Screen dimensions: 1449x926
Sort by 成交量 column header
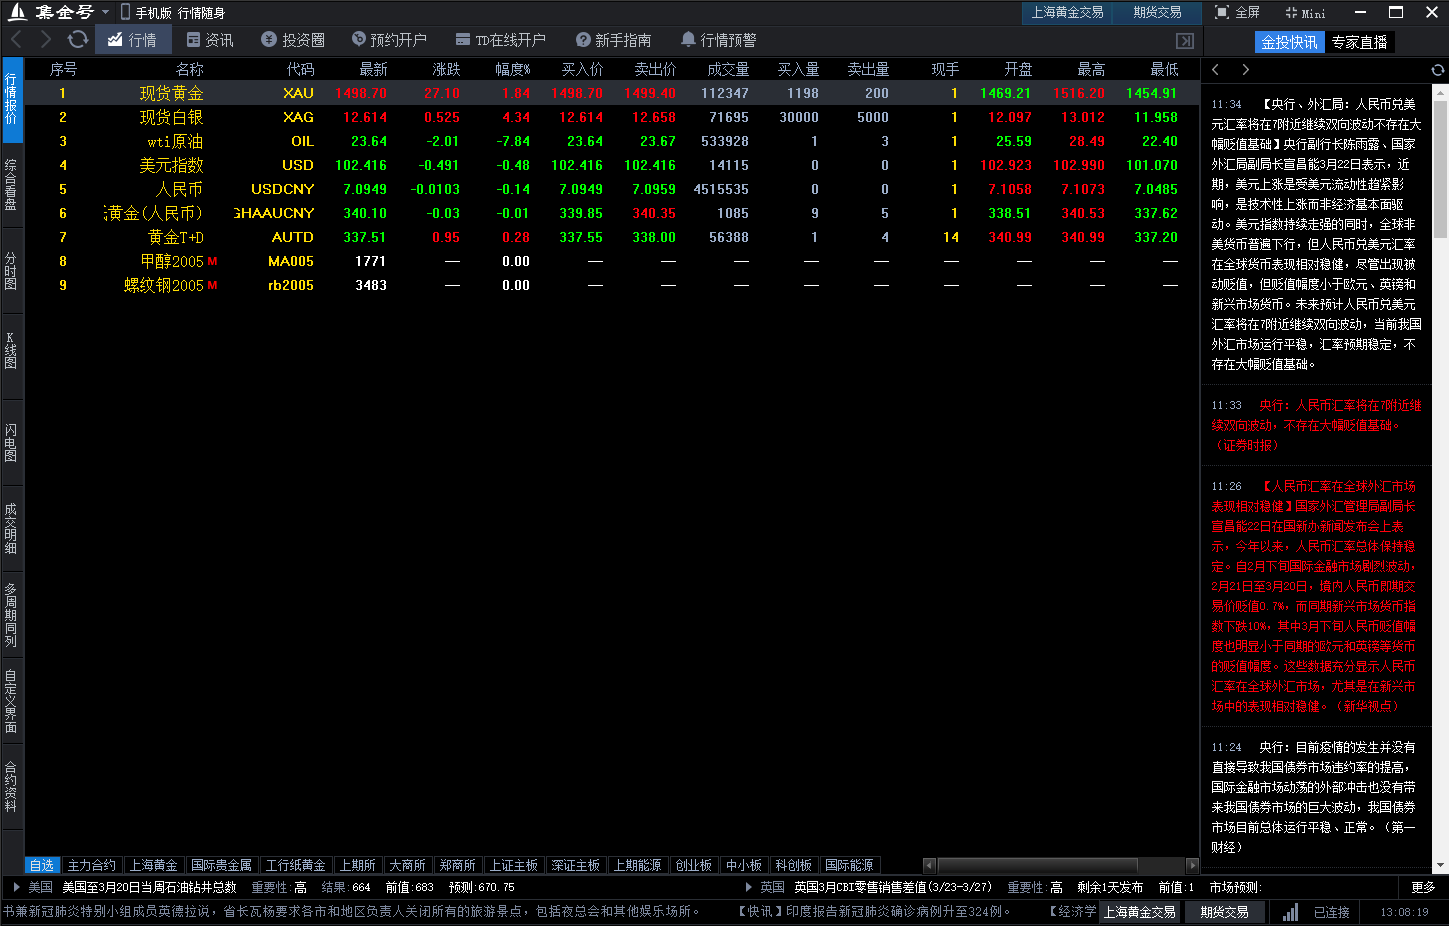(728, 69)
